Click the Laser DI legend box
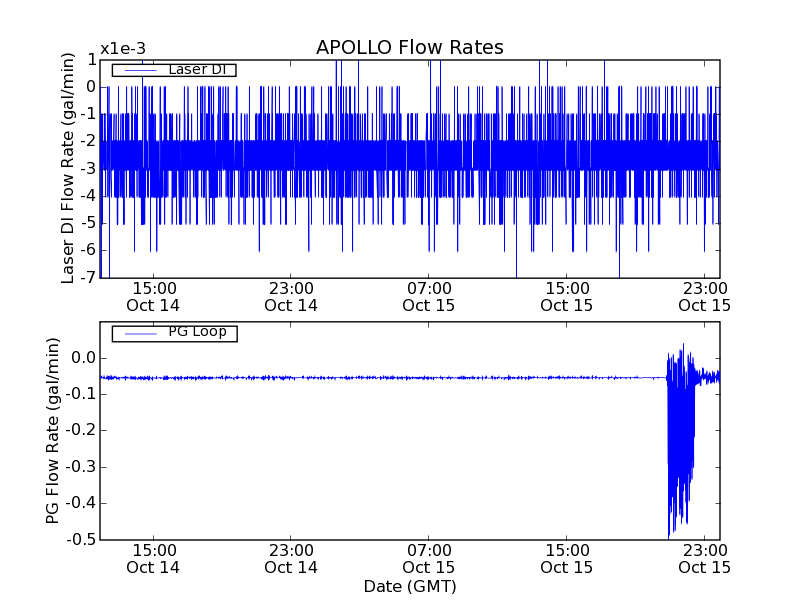 [174, 69]
